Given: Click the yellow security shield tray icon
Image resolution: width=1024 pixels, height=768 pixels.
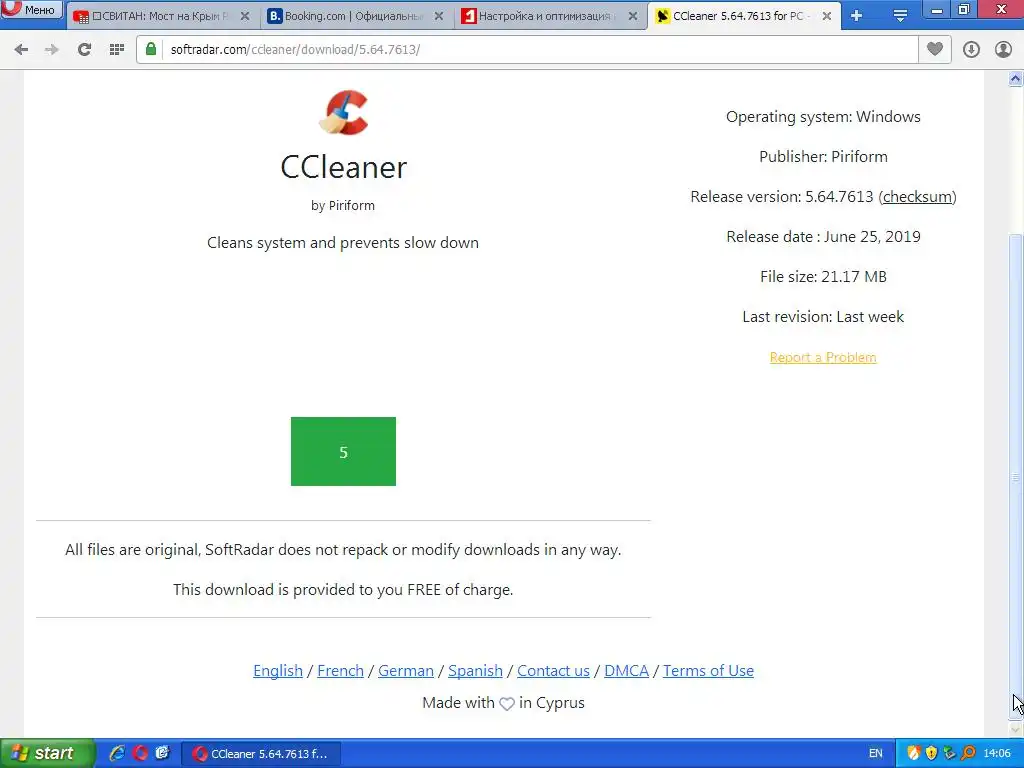Looking at the screenshot, I should pyautogui.click(x=932, y=754).
